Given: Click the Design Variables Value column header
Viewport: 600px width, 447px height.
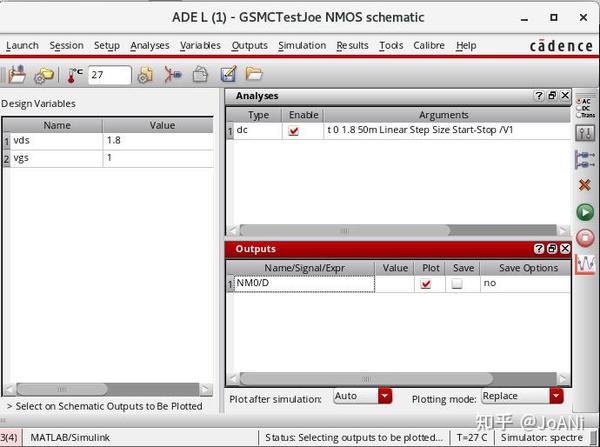Looking at the screenshot, I should tap(158, 126).
